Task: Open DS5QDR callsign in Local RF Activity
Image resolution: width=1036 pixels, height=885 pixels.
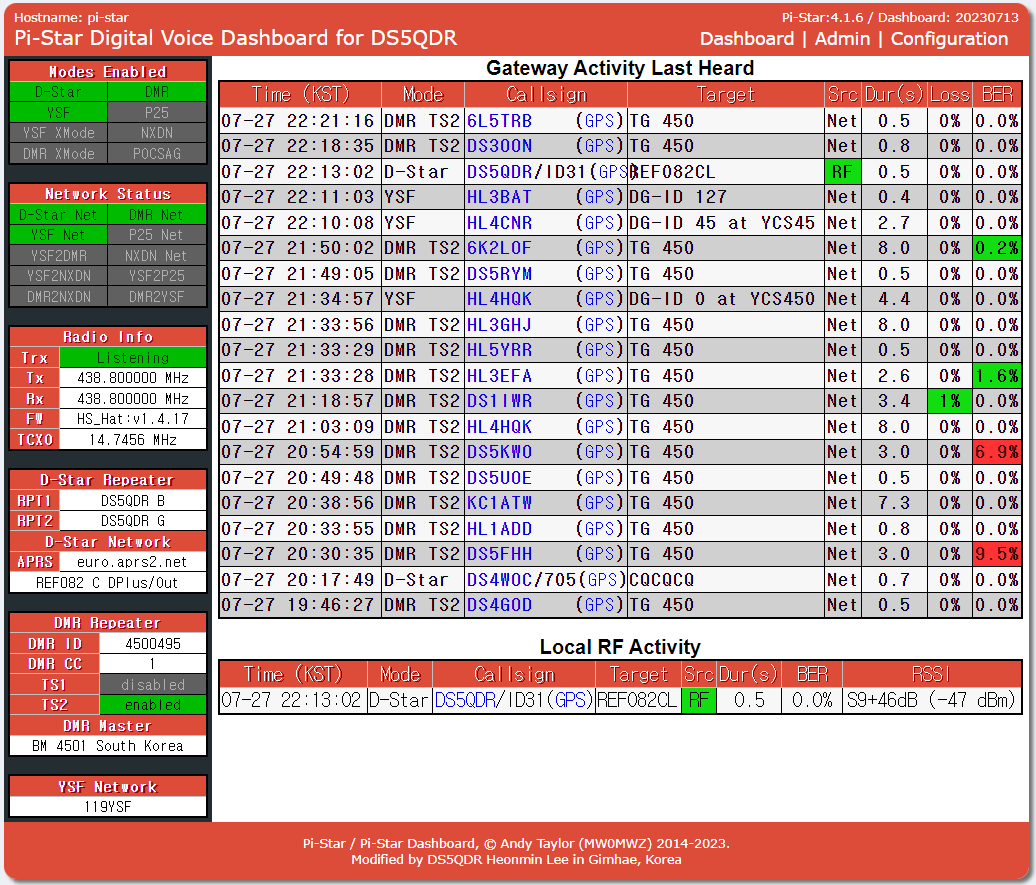Action: pos(464,700)
